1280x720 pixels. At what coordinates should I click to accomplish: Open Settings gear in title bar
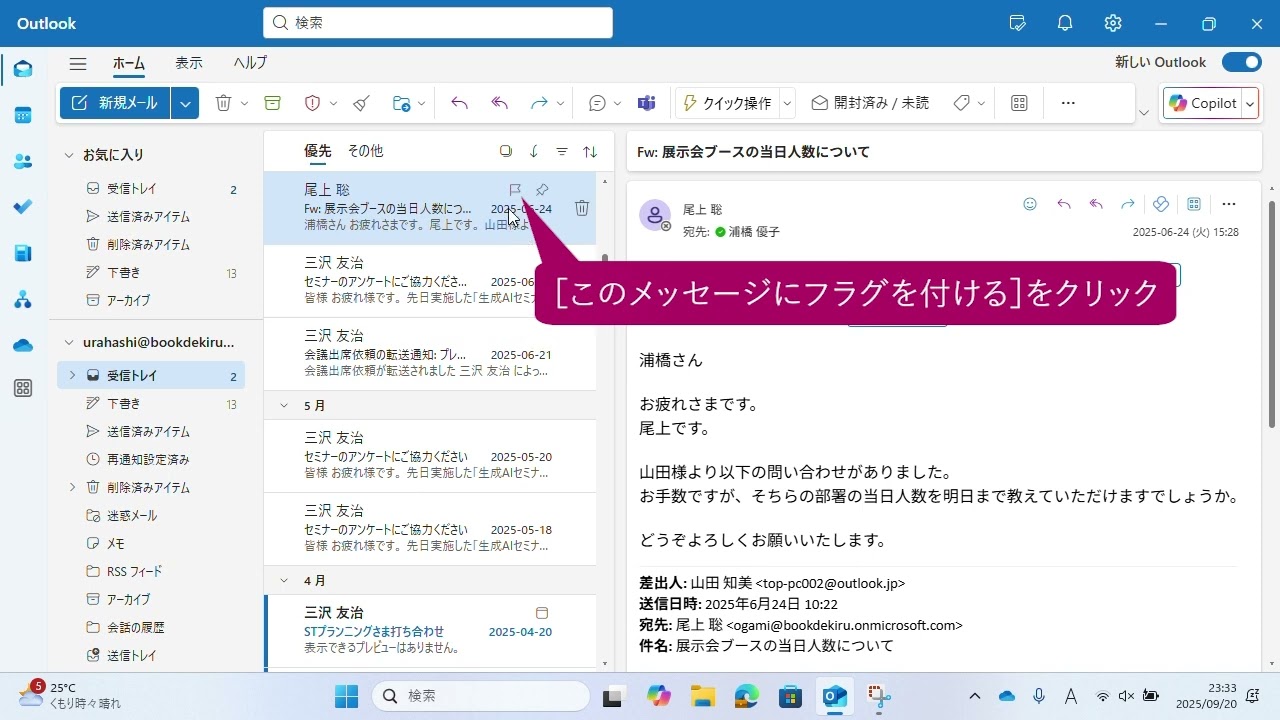1113,23
